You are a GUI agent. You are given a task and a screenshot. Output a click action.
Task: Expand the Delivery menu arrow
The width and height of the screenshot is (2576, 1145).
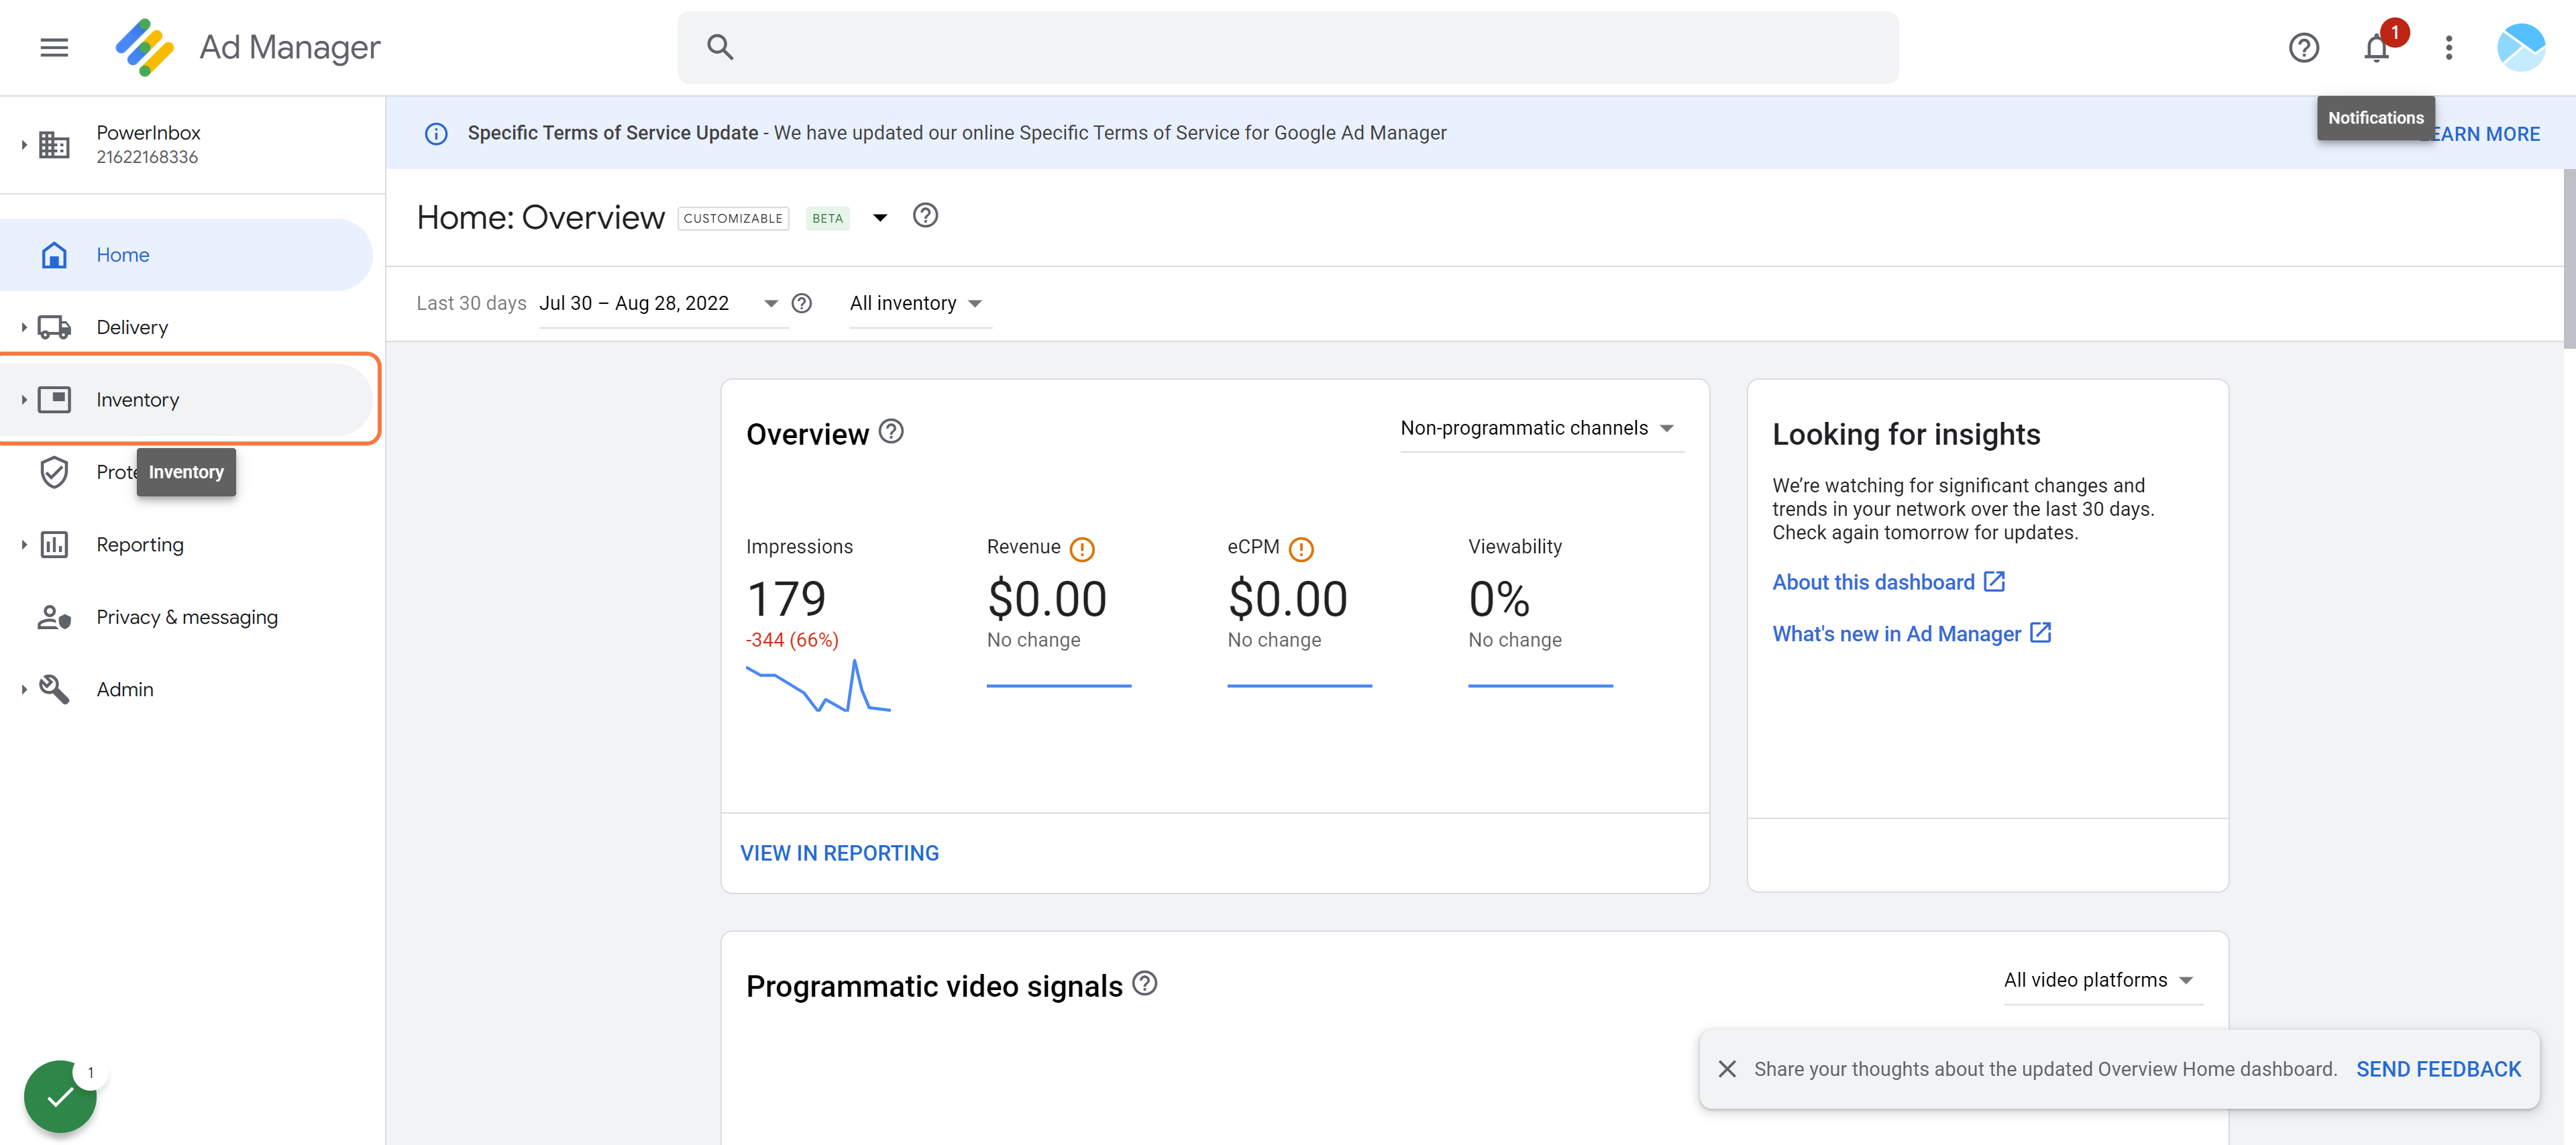click(x=23, y=327)
